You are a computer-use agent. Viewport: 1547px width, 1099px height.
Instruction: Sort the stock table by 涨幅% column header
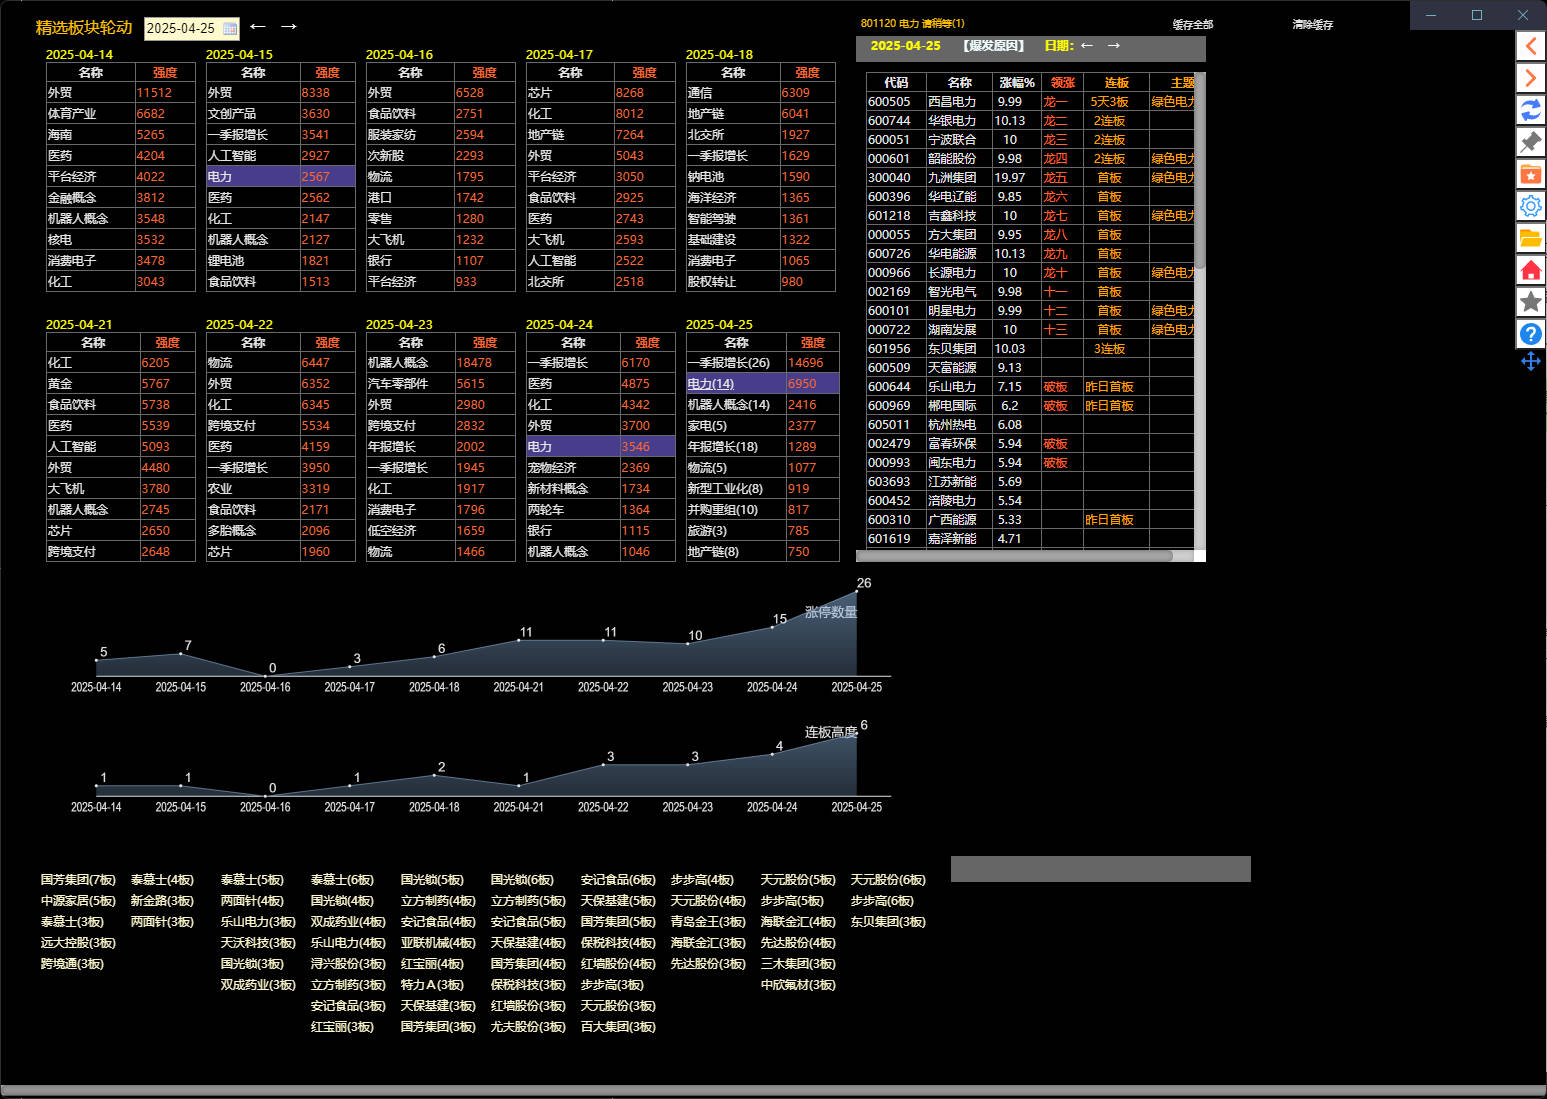1016,83
